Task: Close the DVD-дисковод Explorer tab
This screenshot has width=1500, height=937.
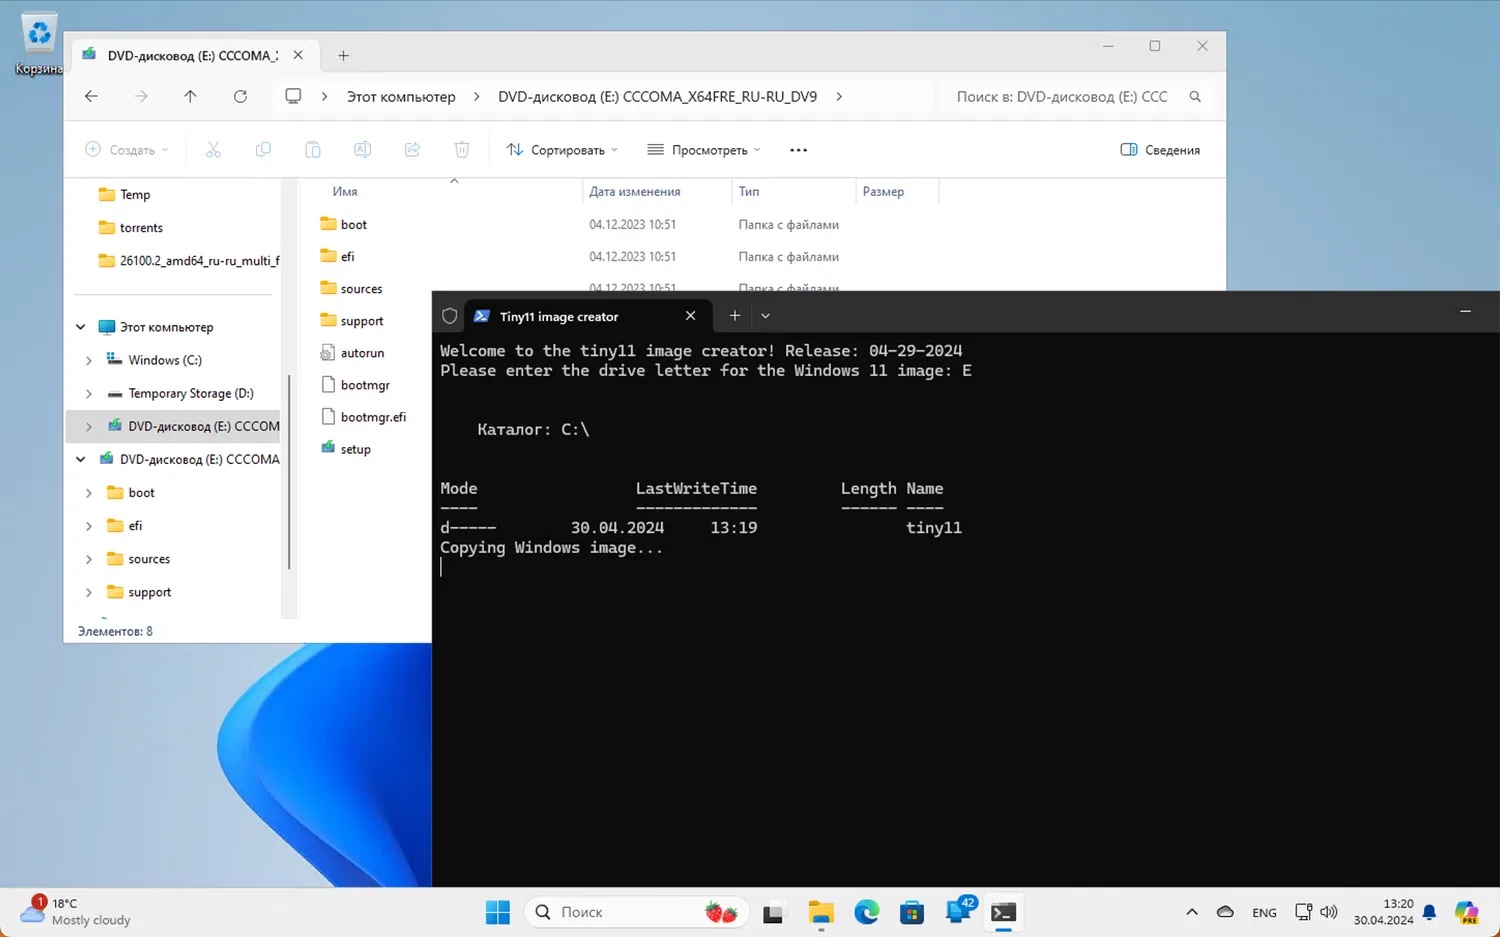Action: [298, 56]
